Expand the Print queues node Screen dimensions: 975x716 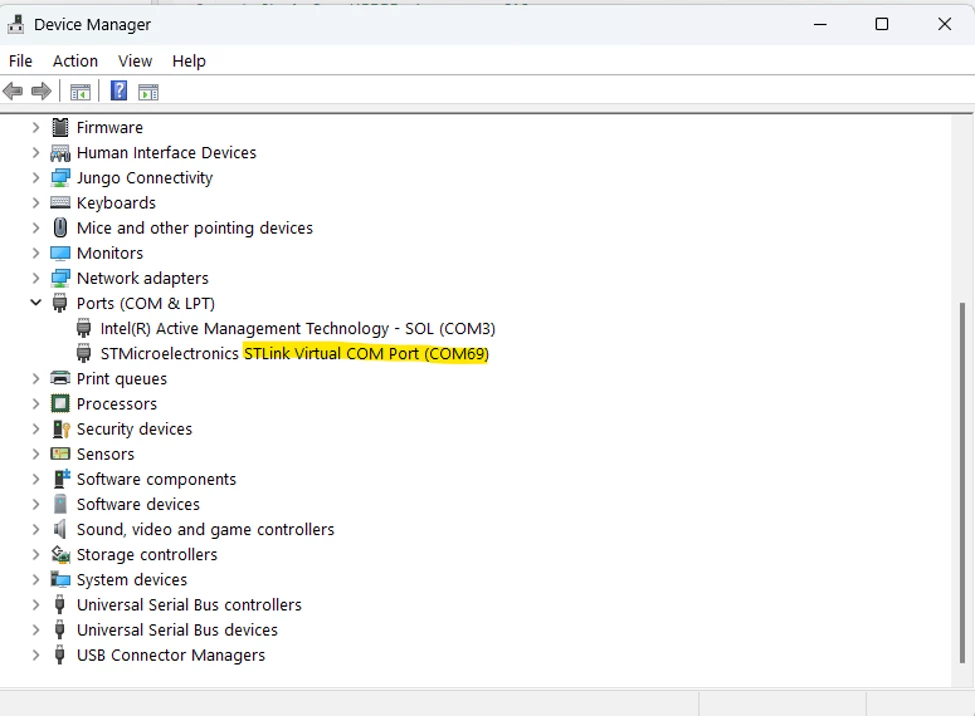tap(35, 378)
